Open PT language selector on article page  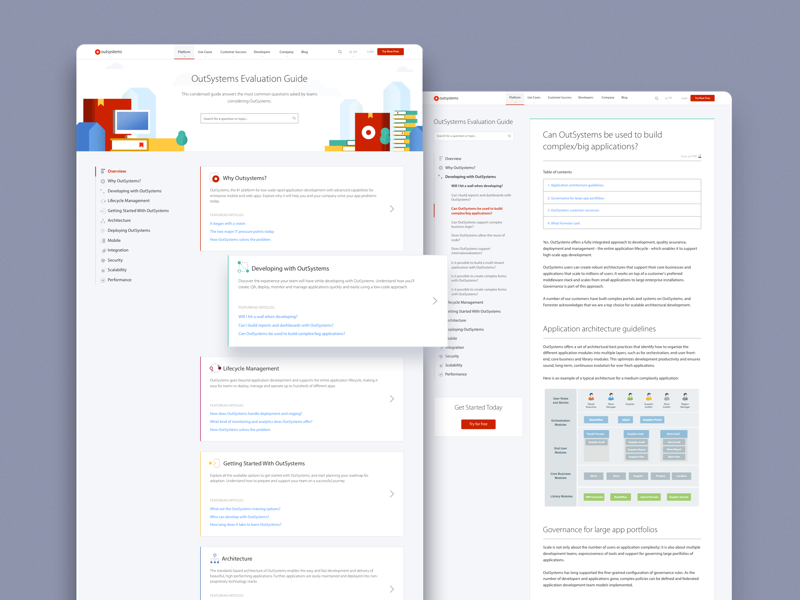coord(668,98)
